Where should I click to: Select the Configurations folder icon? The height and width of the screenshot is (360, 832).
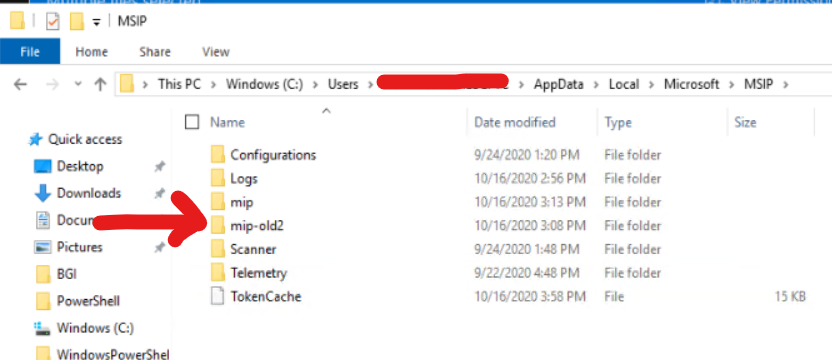tap(218, 155)
